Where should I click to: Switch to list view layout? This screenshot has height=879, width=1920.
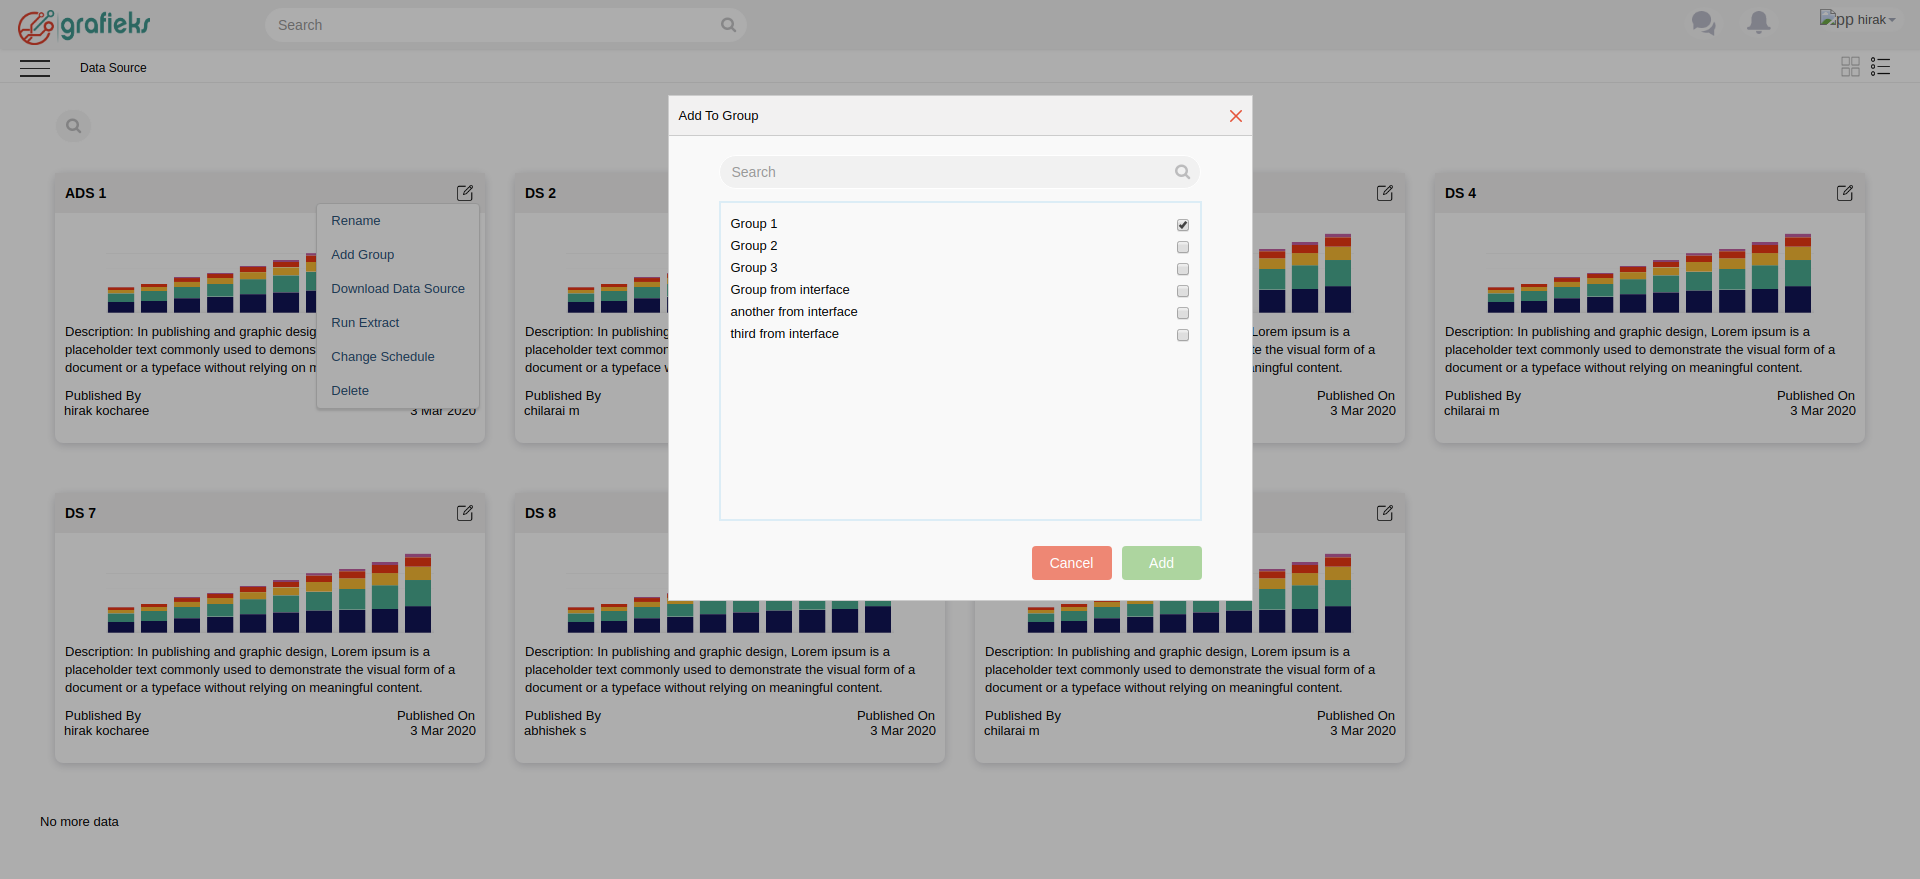[1880, 67]
